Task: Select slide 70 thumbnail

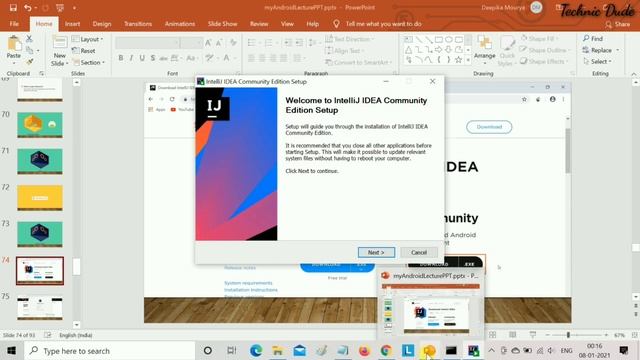Action: (40, 124)
